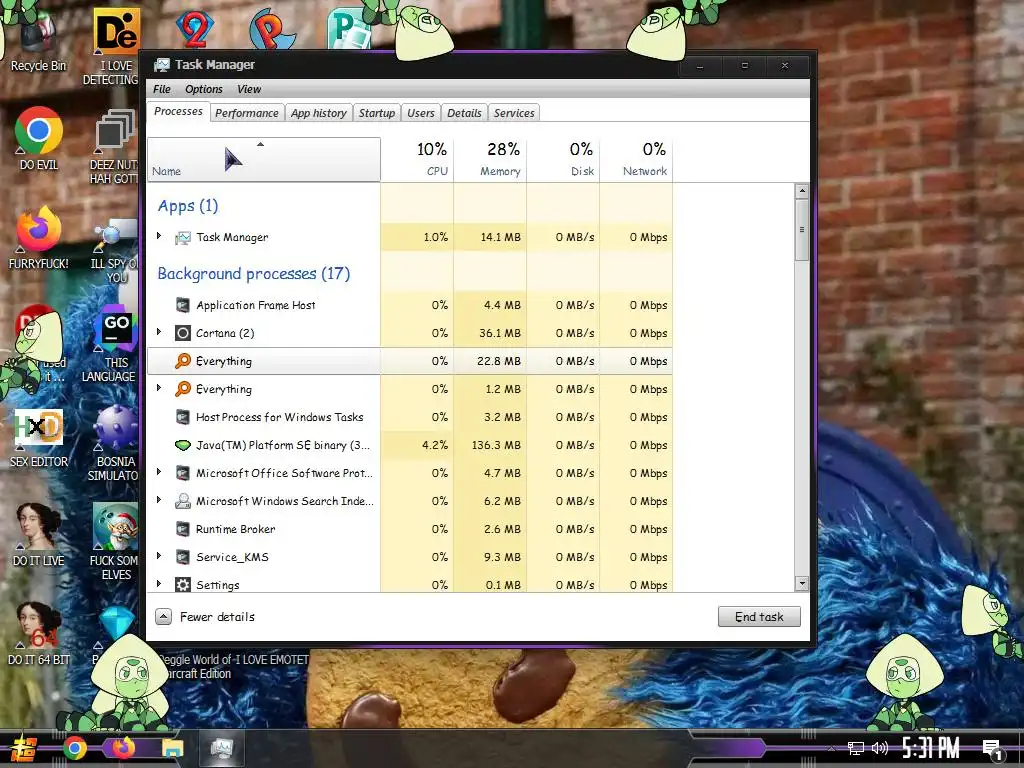Switch to the Startup tab
The height and width of the screenshot is (768, 1024).
click(x=377, y=113)
